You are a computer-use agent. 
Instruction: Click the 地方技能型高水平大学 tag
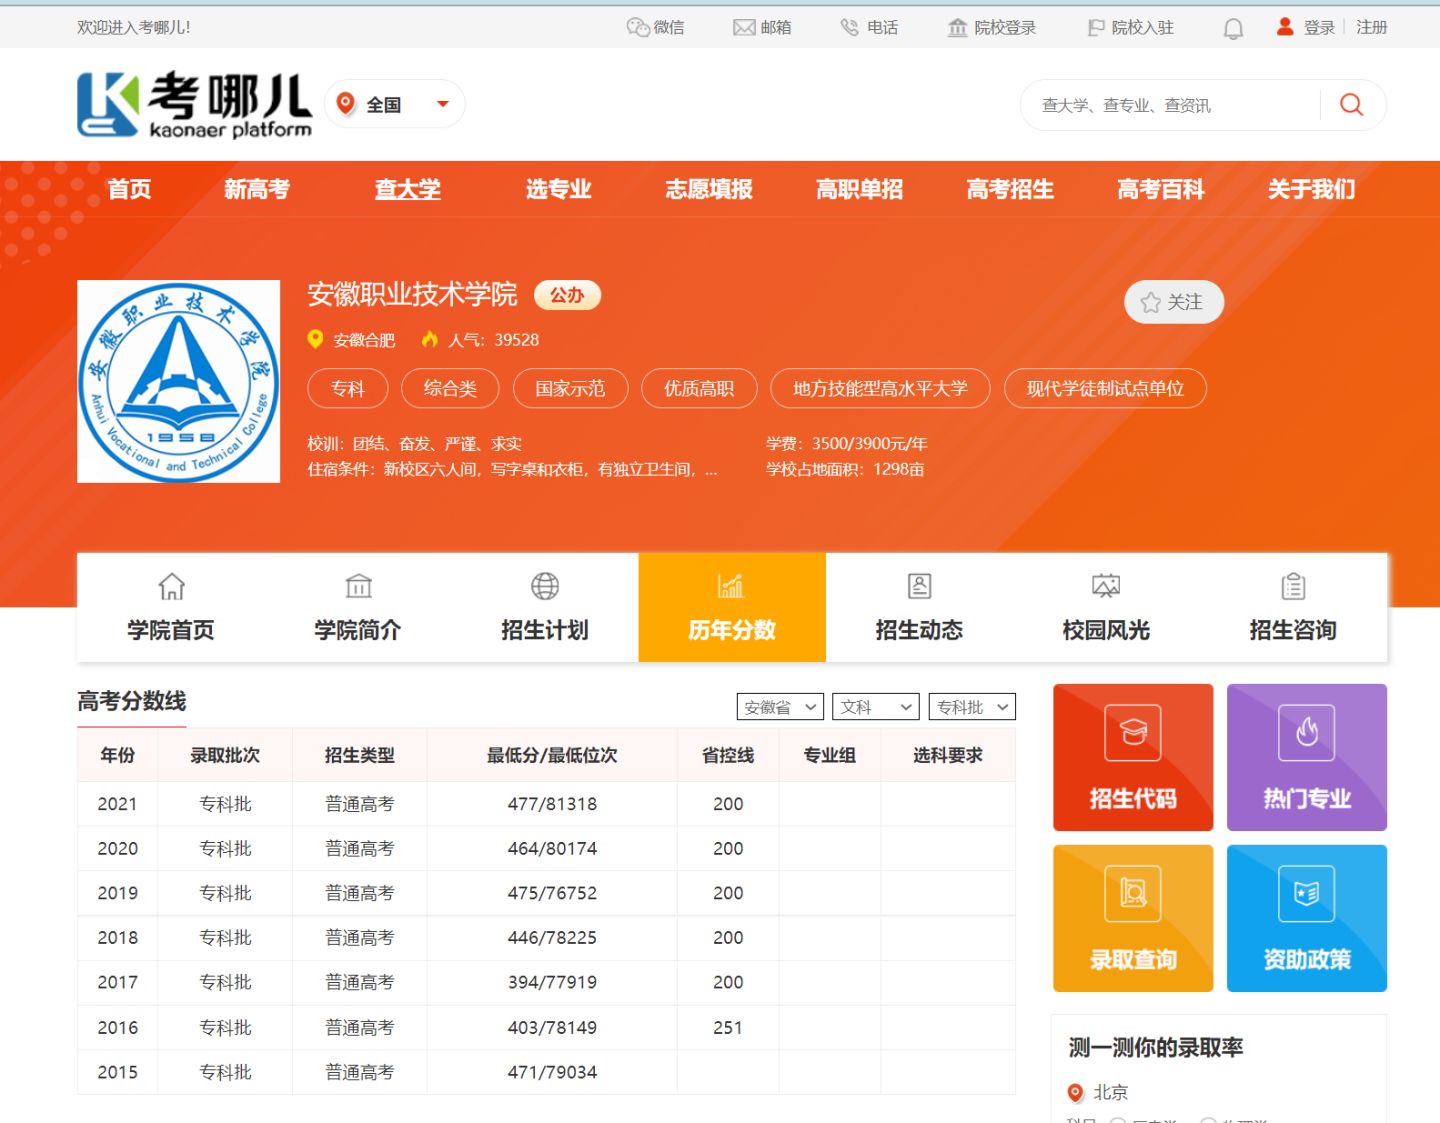tap(880, 388)
